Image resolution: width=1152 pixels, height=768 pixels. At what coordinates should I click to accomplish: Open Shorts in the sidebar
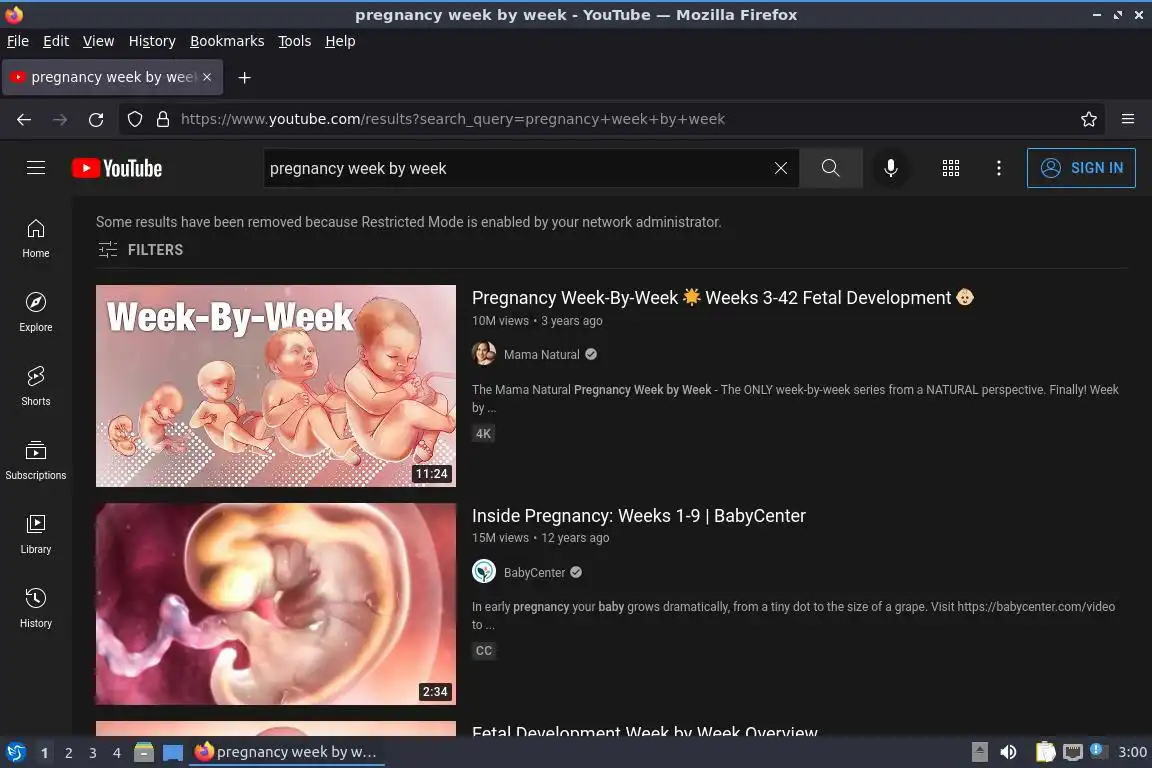tap(35, 386)
